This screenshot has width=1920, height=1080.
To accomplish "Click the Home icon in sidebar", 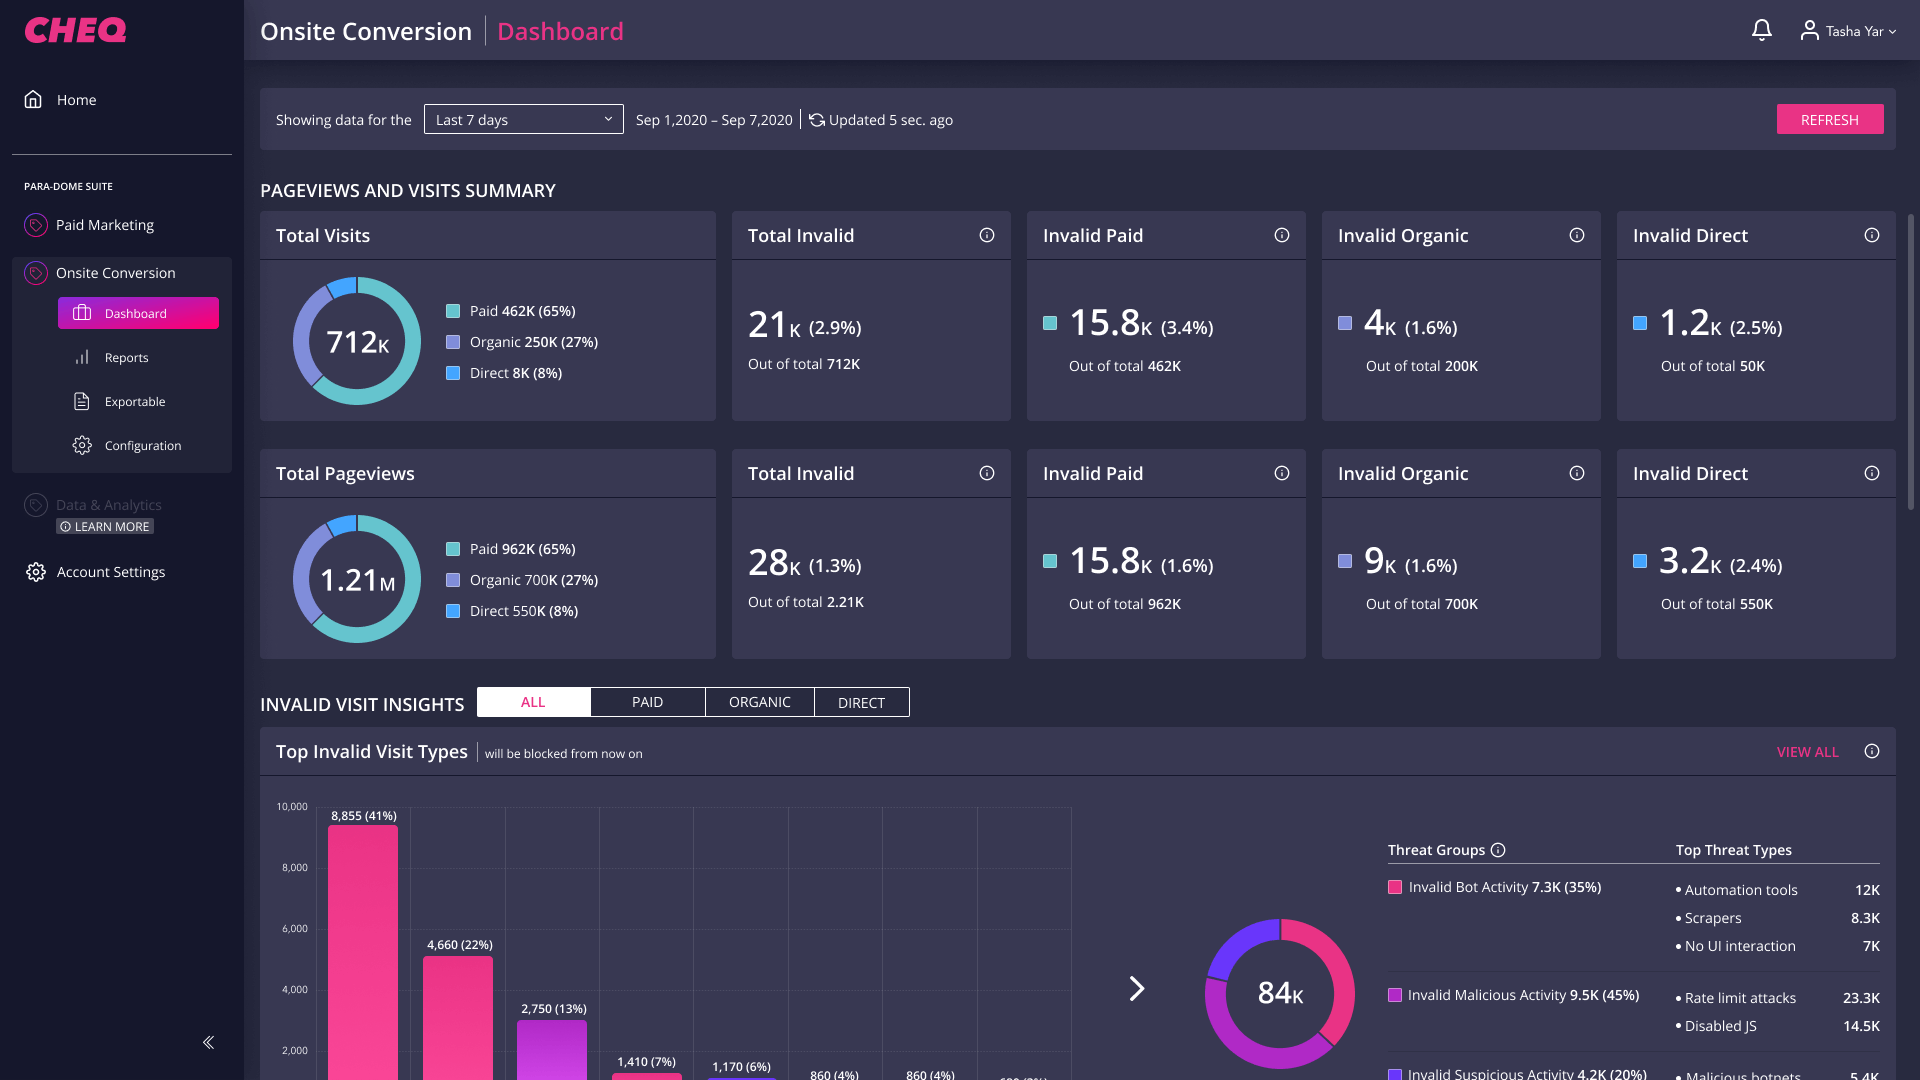I will click(33, 99).
